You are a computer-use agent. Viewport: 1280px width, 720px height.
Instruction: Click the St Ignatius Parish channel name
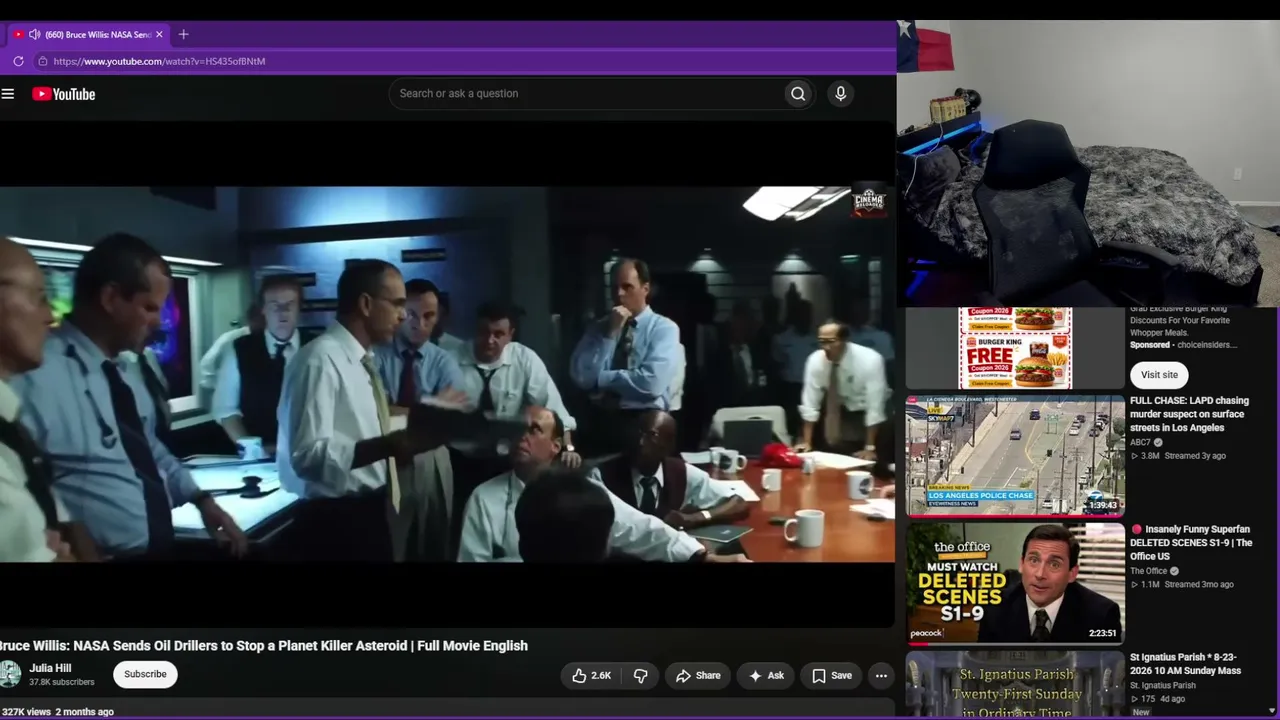(1162, 686)
